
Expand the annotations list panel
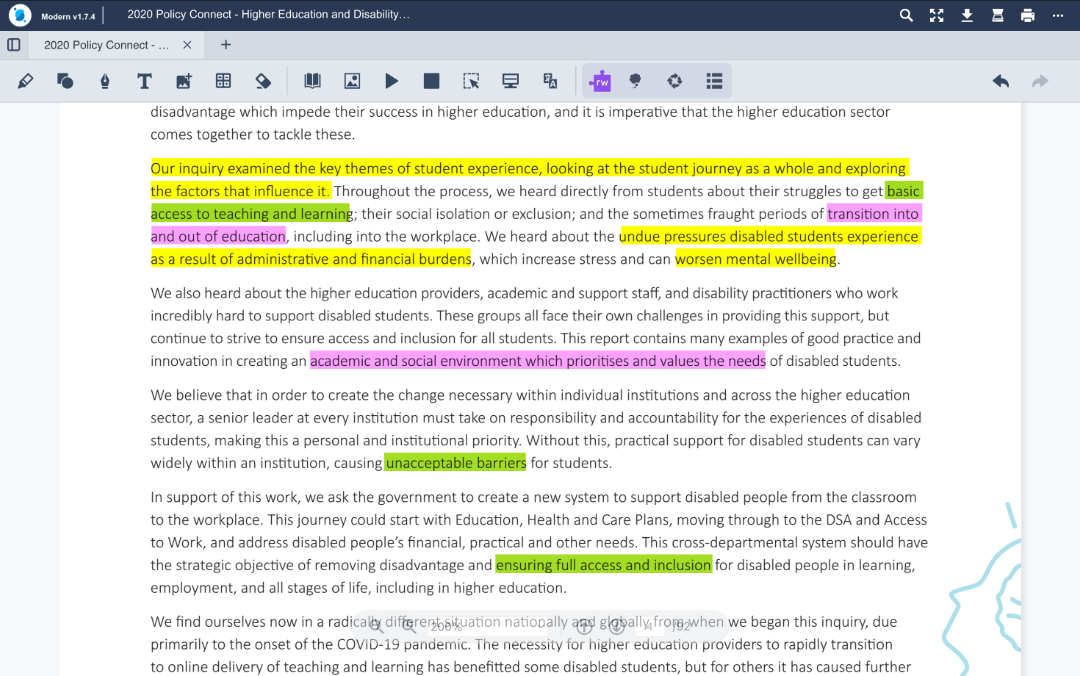(x=714, y=81)
